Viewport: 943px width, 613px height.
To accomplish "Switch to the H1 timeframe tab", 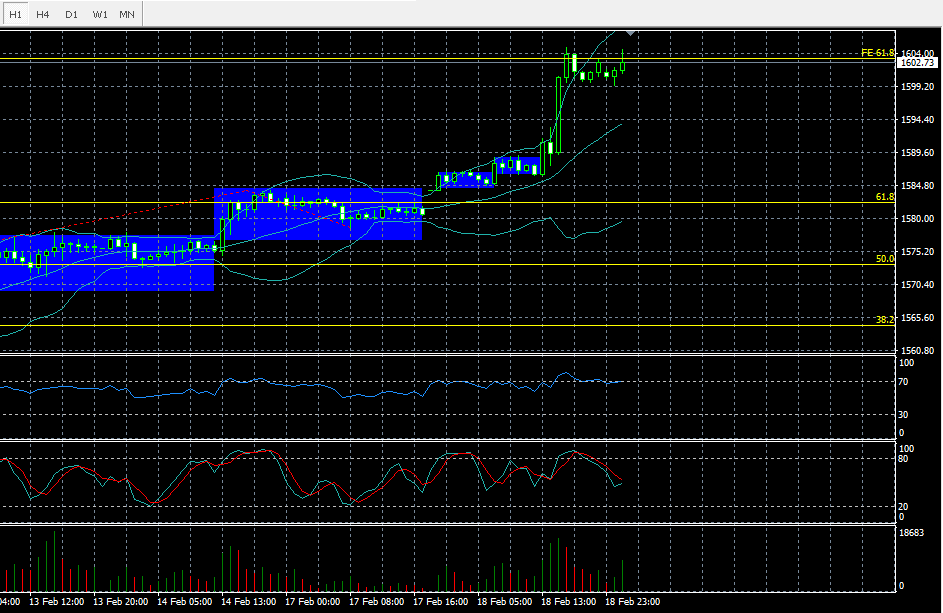I will (x=15, y=14).
